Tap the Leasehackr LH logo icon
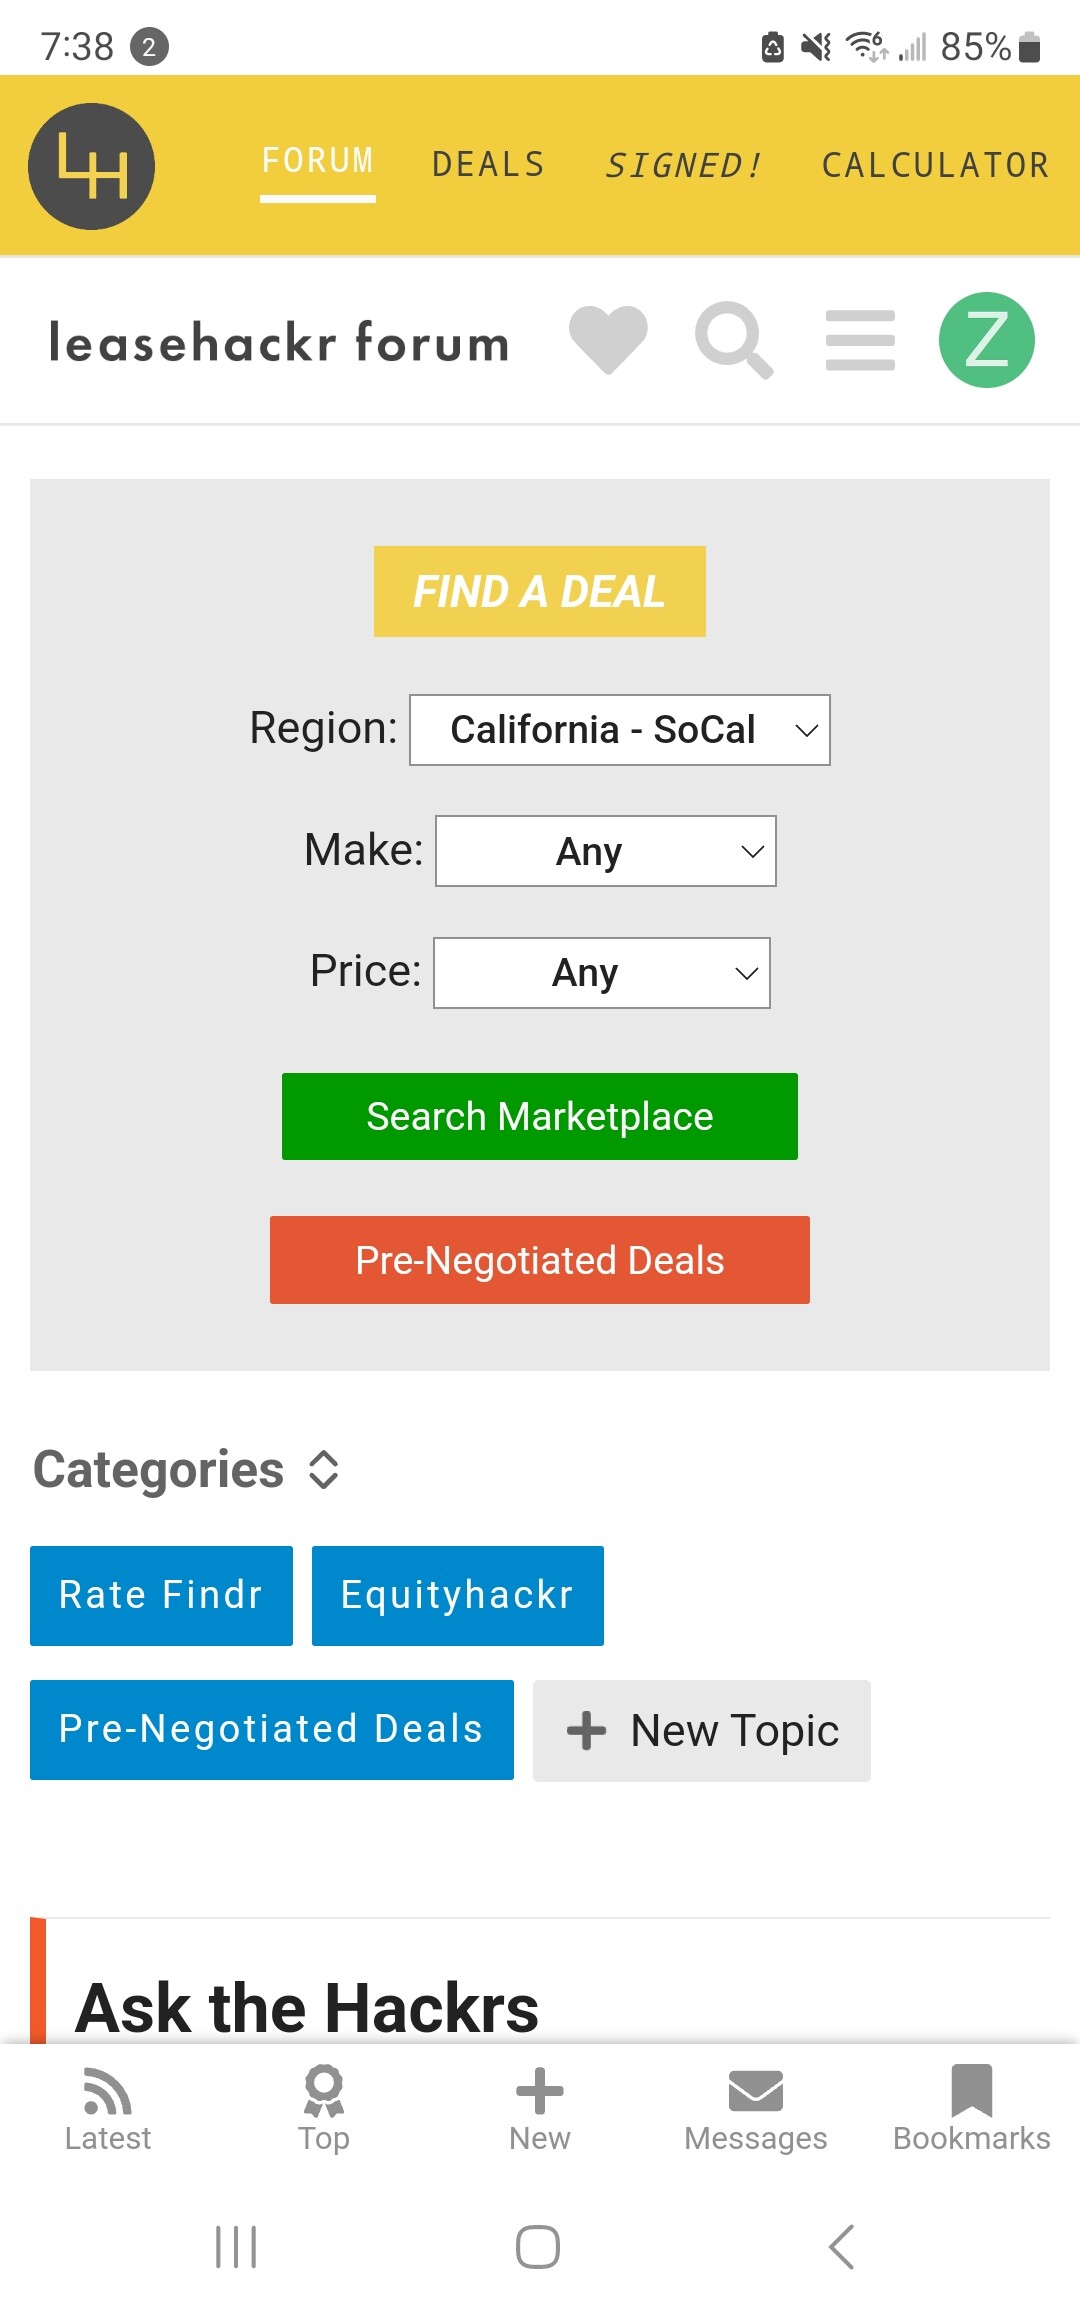This screenshot has height=2316, width=1080. coord(92,166)
